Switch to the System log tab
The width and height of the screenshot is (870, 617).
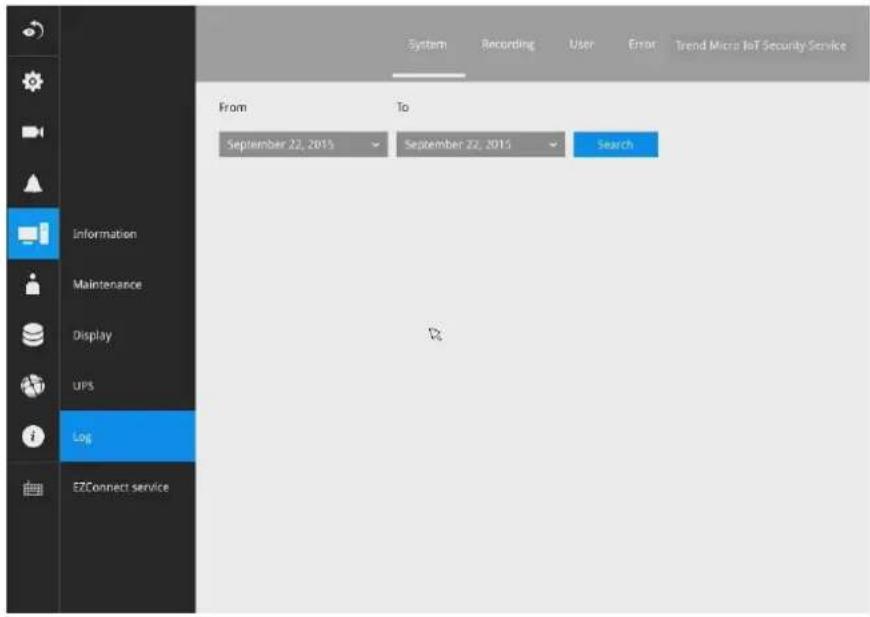coord(428,44)
